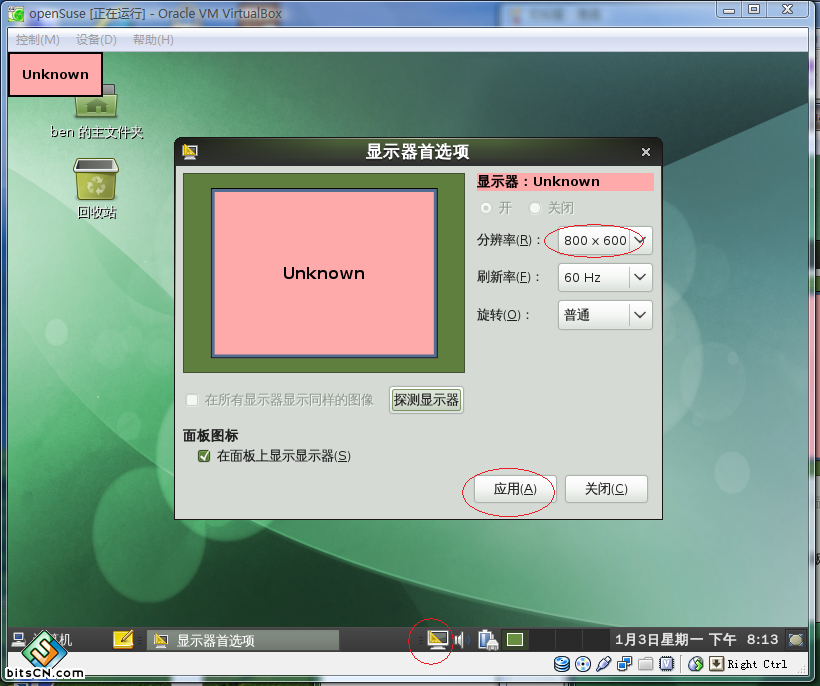Click the yellow notes icon on the panel
This screenshot has height=686, width=820.
(123, 639)
